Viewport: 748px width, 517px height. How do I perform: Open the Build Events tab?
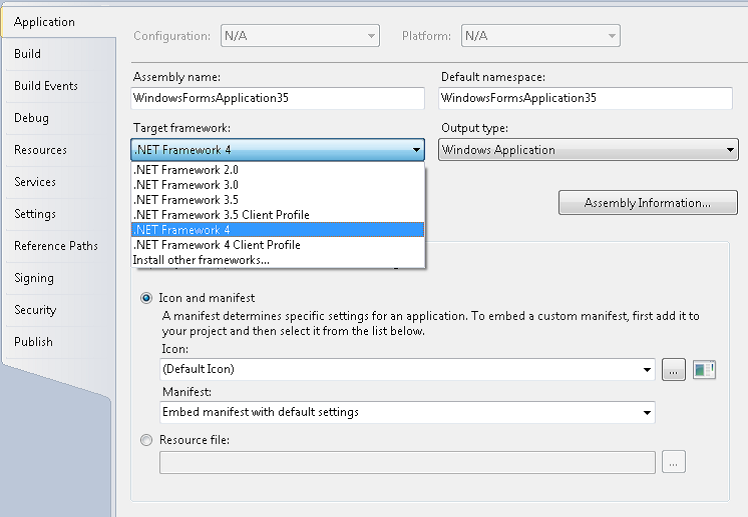click(x=58, y=86)
